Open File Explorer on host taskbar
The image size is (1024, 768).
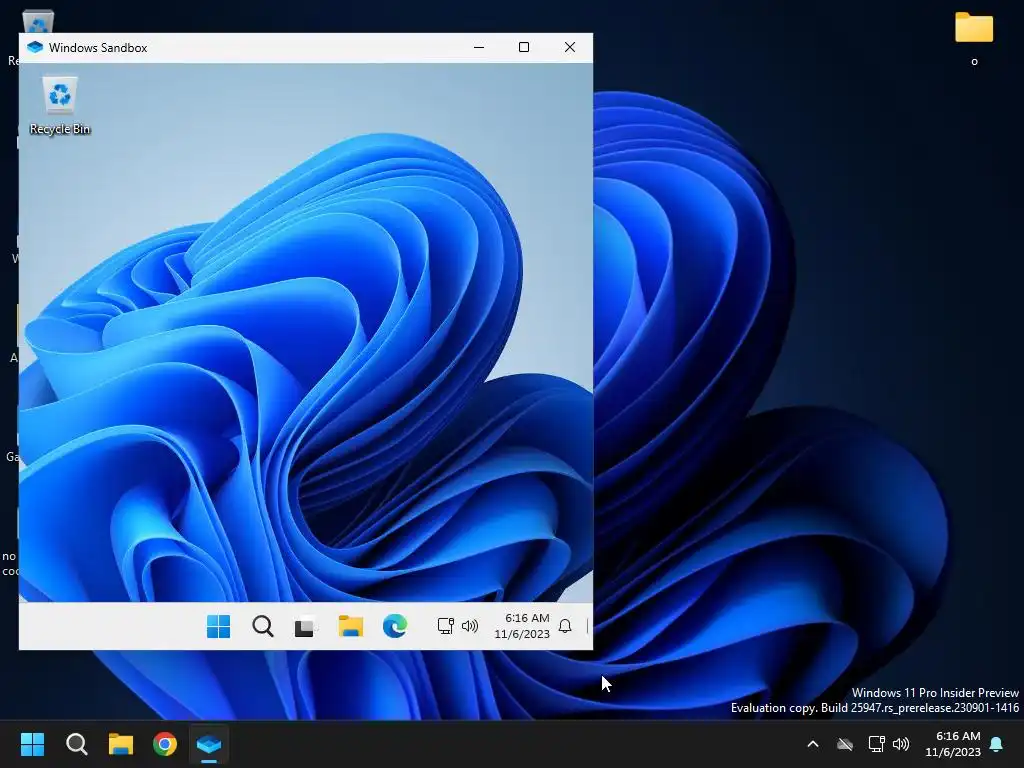121,744
